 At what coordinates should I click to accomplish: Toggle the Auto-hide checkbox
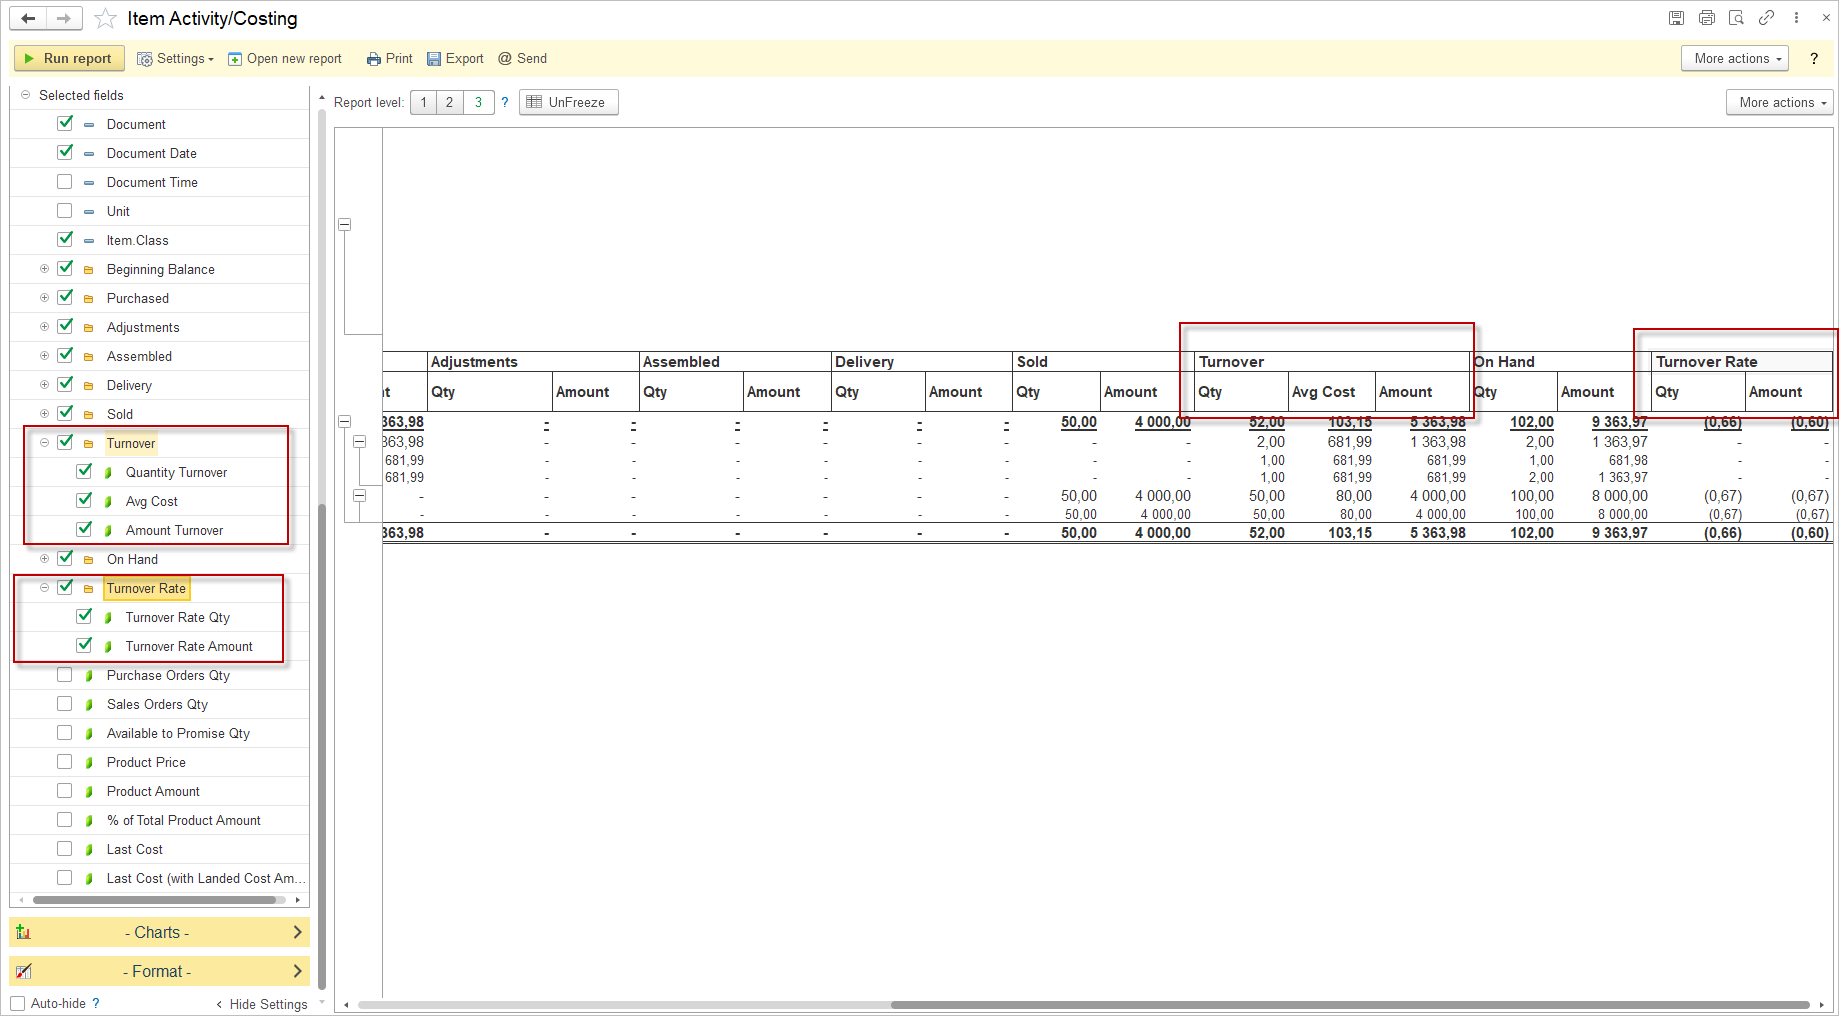click(18, 1003)
